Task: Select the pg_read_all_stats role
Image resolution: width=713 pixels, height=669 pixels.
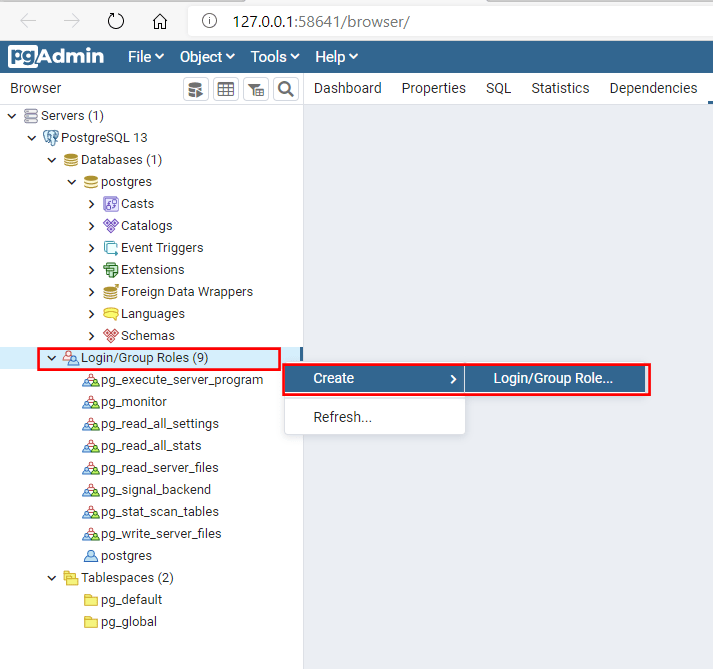Action: pyautogui.click(x=151, y=446)
